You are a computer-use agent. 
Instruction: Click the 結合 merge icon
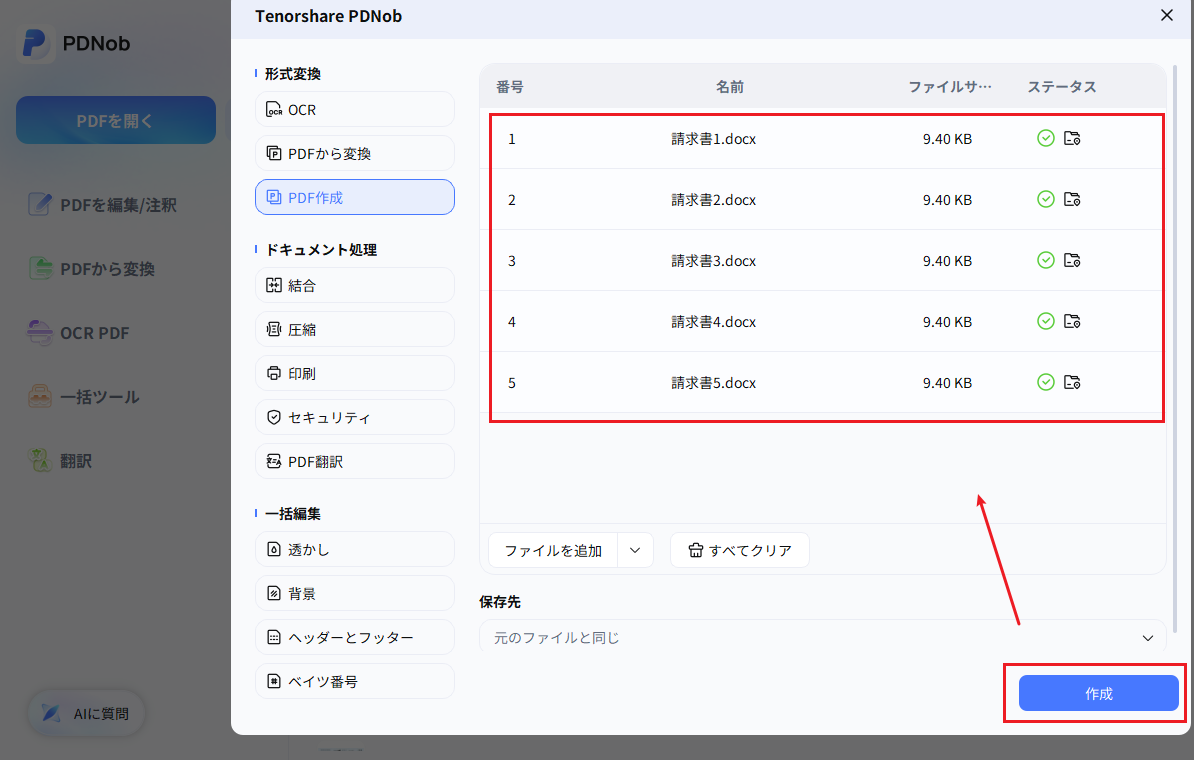click(274, 286)
